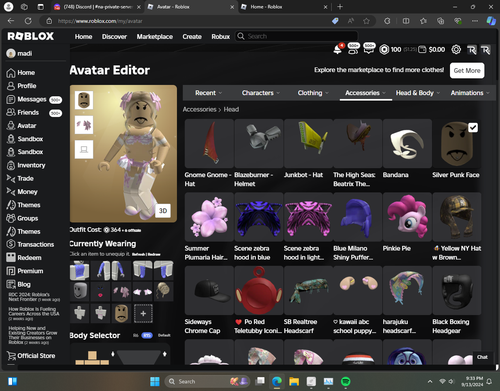Open the madi username link in sidebar
Image resolution: width=500 pixels, height=391 pixels.
tap(25, 53)
